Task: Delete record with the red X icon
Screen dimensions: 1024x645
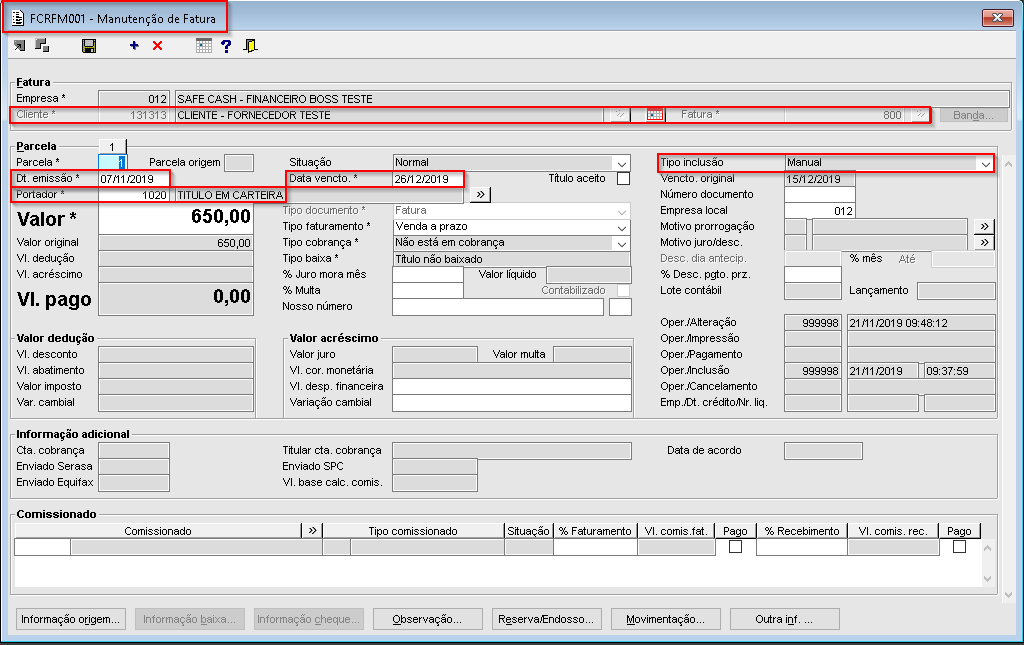Action: [x=157, y=46]
